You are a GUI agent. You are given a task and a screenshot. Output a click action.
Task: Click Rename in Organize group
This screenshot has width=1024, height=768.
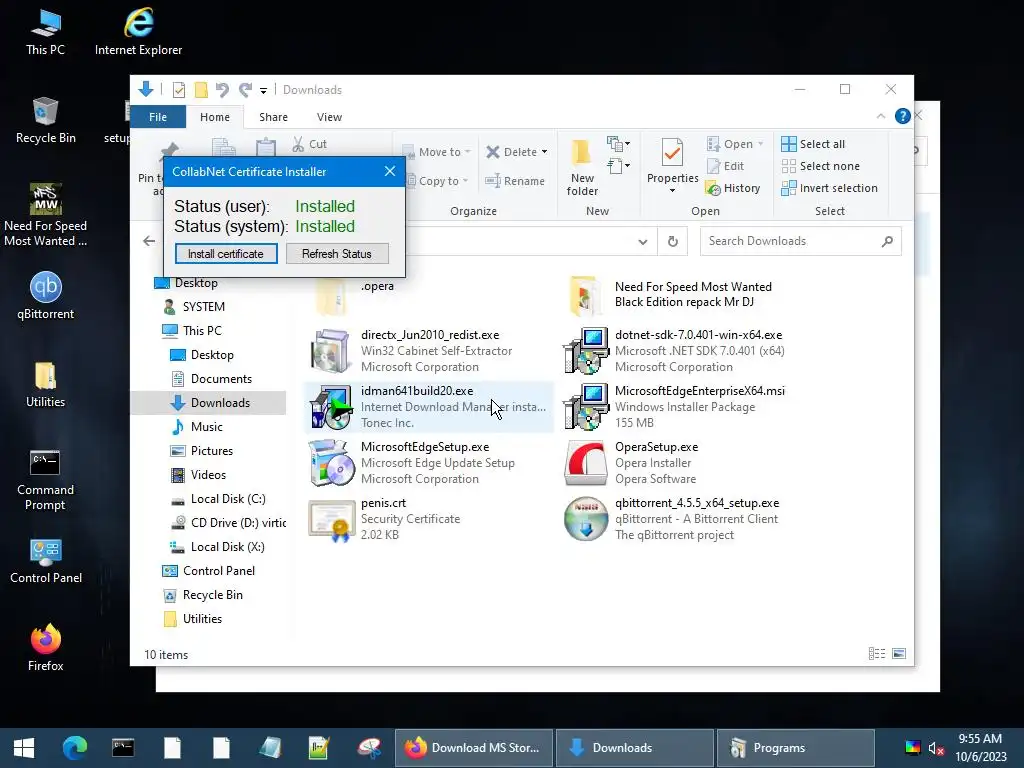(x=515, y=181)
